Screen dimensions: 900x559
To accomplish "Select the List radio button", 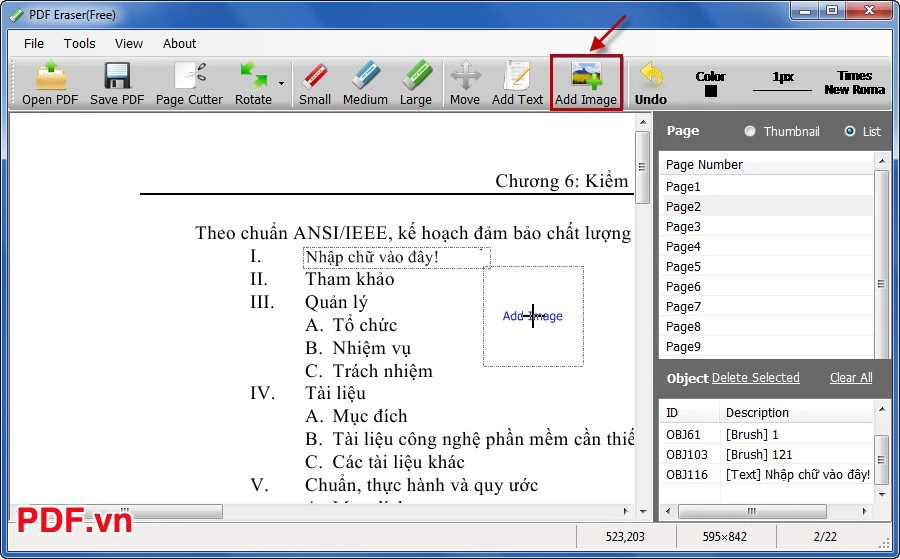I will pos(849,131).
